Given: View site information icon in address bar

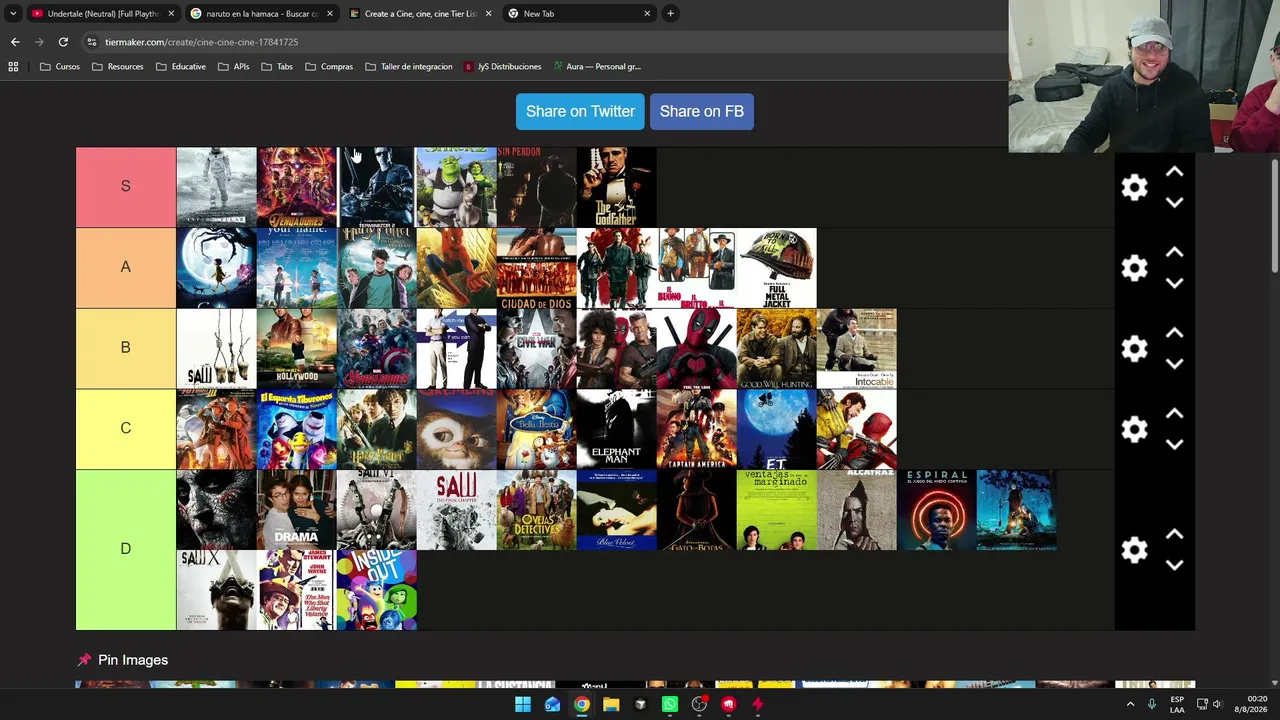Looking at the screenshot, I should (91, 42).
